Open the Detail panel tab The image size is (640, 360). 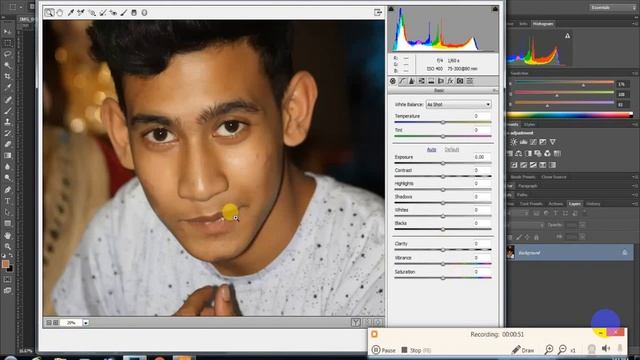tap(412, 81)
